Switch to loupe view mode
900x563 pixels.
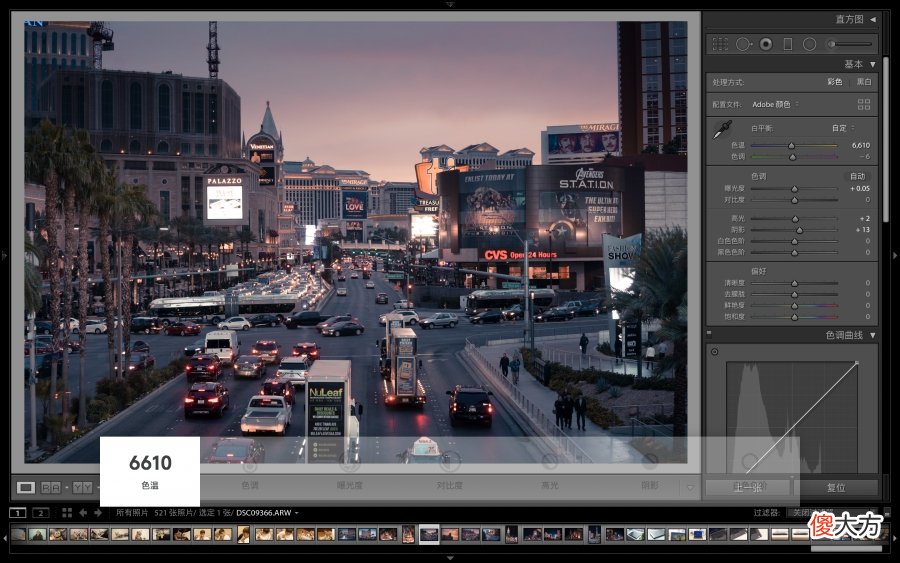(x=25, y=487)
